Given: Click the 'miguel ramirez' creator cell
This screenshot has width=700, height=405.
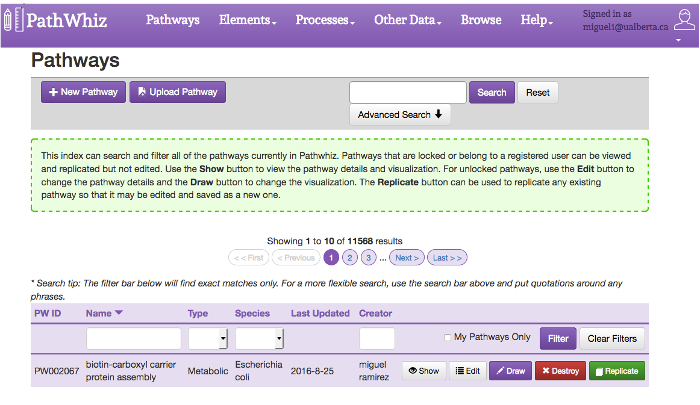Looking at the screenshot, I should 374,371.
